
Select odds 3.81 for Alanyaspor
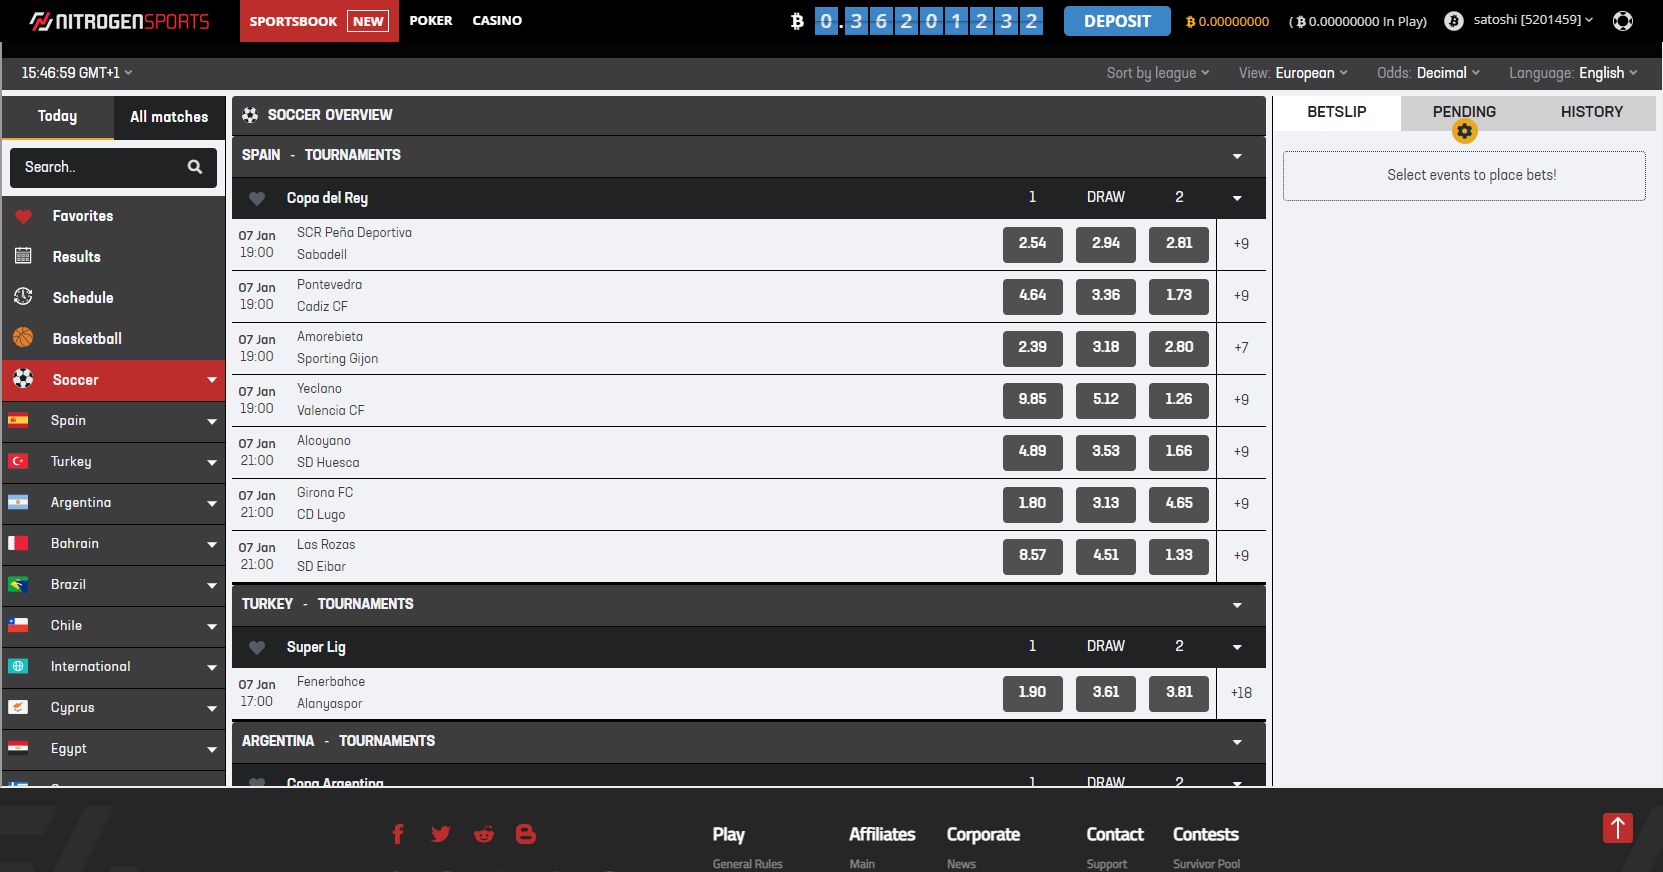tap(1179, 693)
